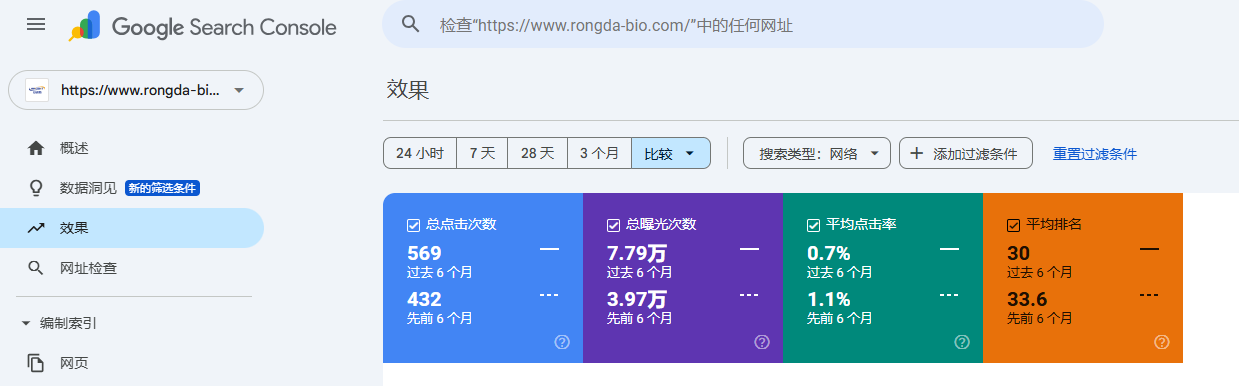Click the home icon beside 概述
The image size is (1239, 386).
[36, 148]
